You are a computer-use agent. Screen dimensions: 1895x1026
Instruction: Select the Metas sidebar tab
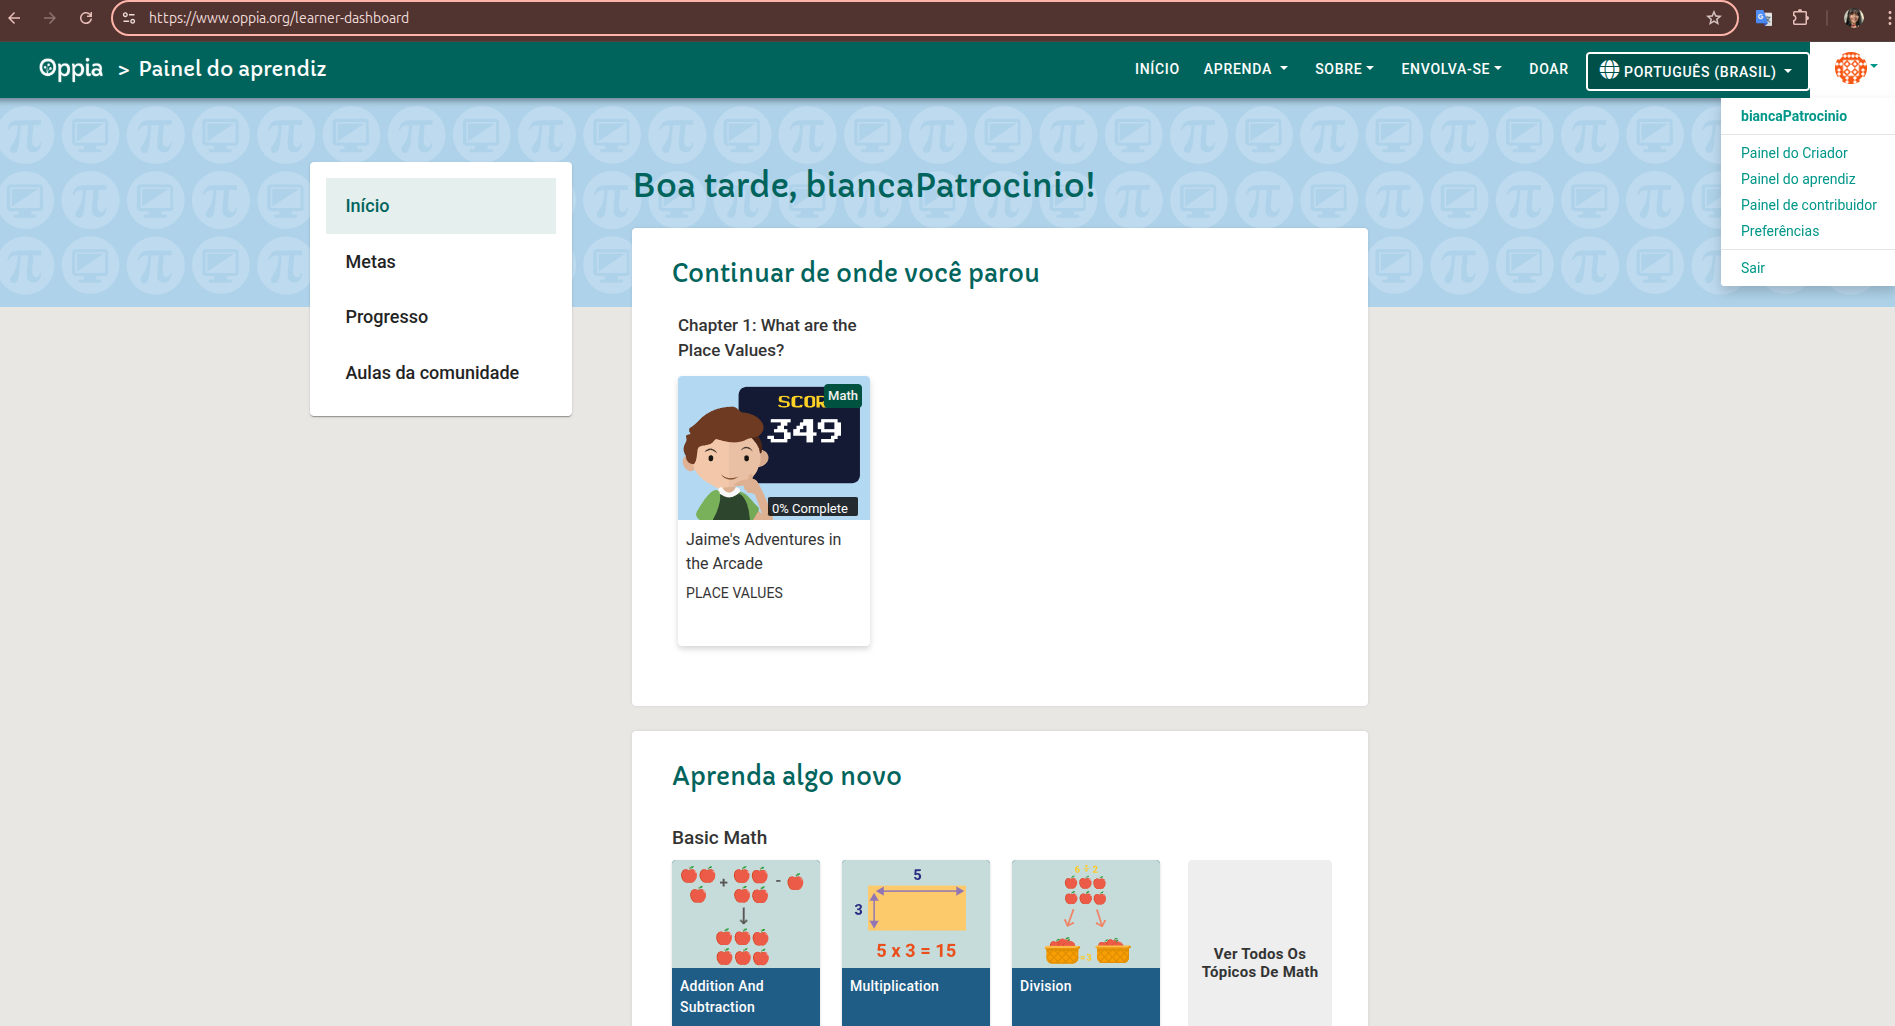coord(371,262)
